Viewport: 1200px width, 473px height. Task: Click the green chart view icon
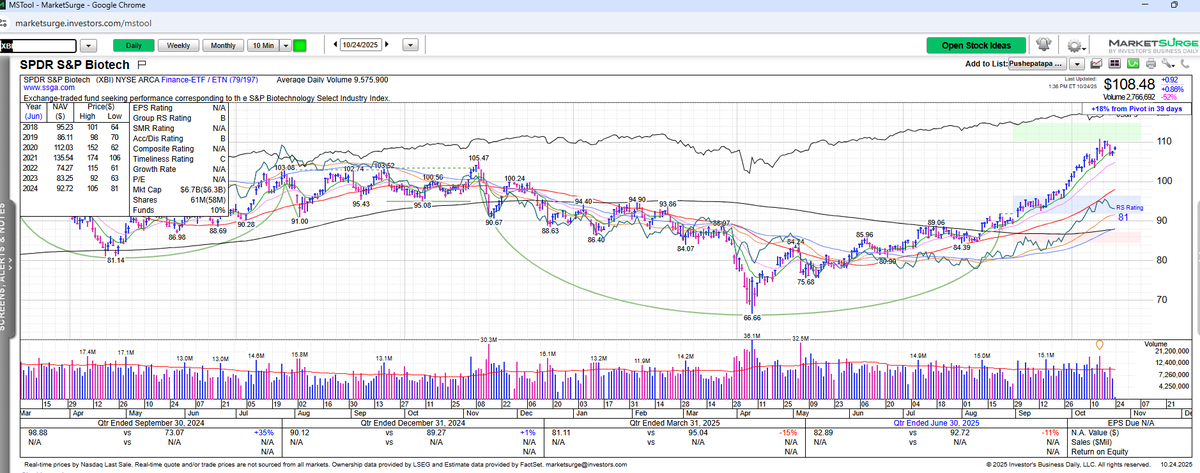tap(1133, 63)
